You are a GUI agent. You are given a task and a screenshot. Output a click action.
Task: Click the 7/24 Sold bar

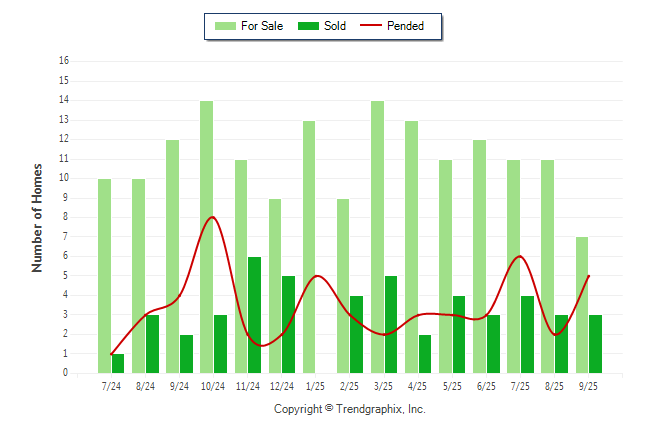click(118, 363)
